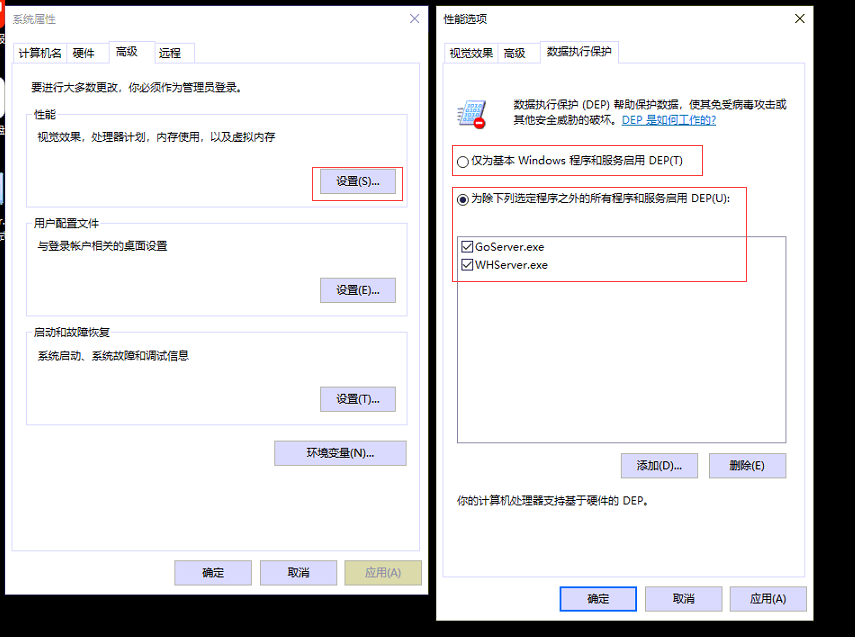Screen dimensions: 855x637
Task: Select 为除下列选定程序之外的所有程序启用 DEP
Action: [593, 199]
